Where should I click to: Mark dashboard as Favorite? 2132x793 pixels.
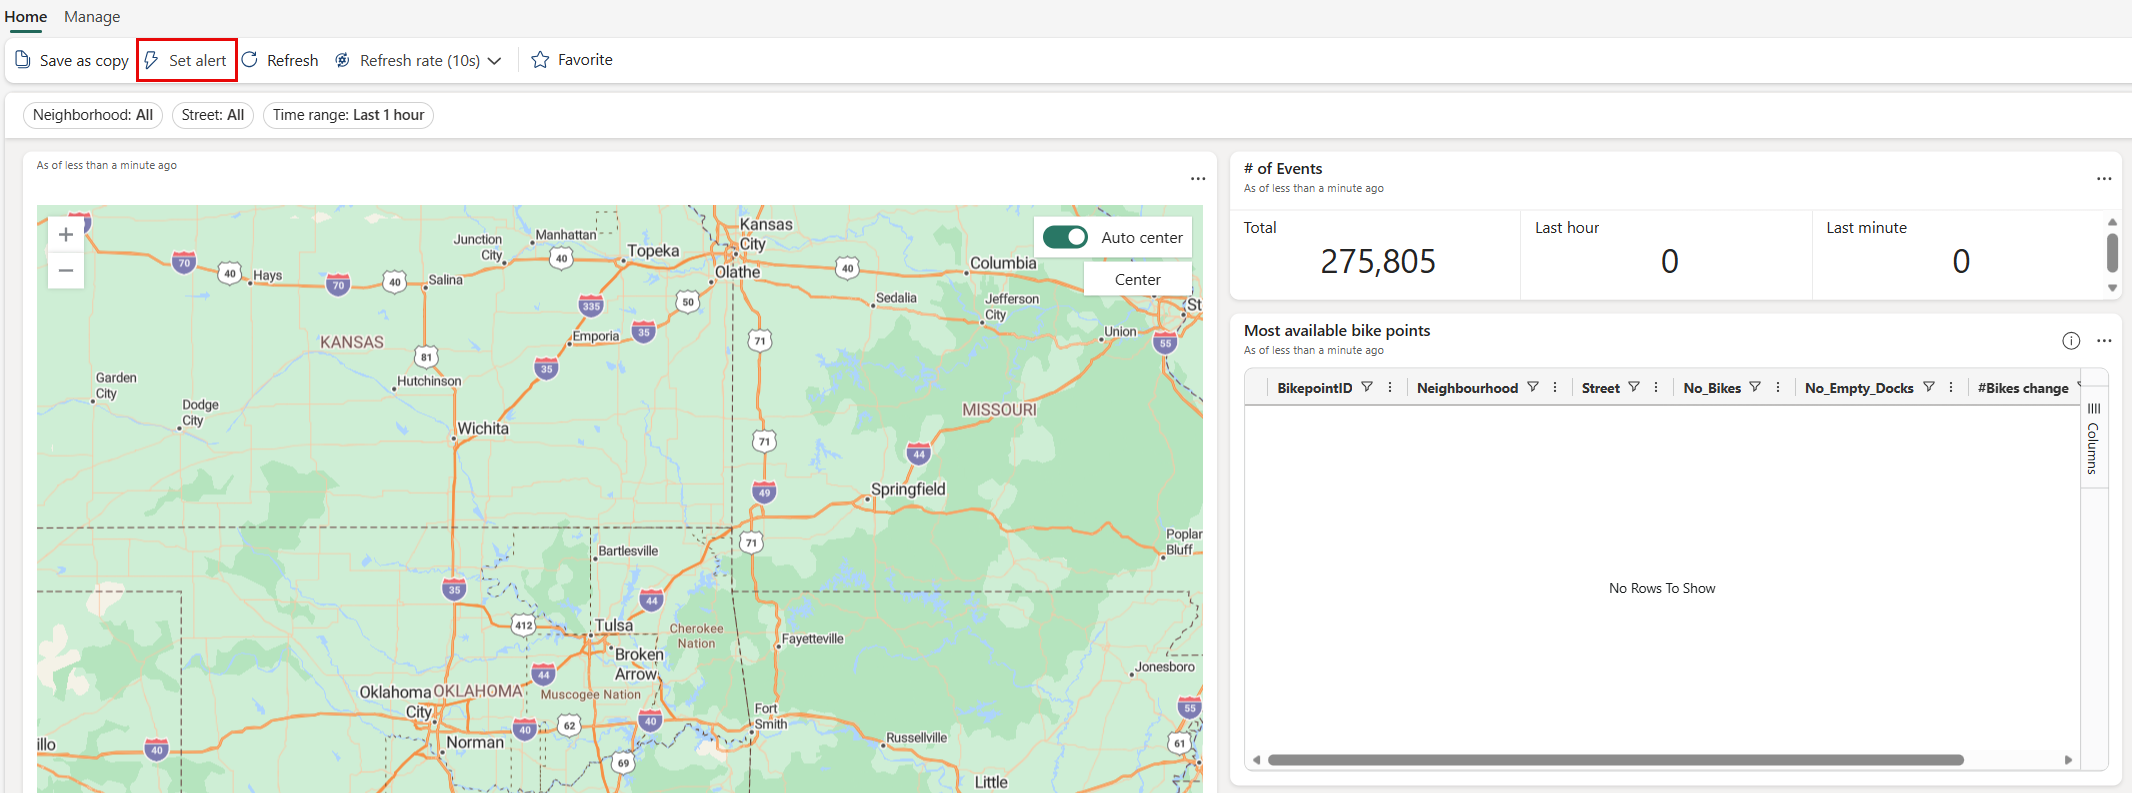click(572, 60)
